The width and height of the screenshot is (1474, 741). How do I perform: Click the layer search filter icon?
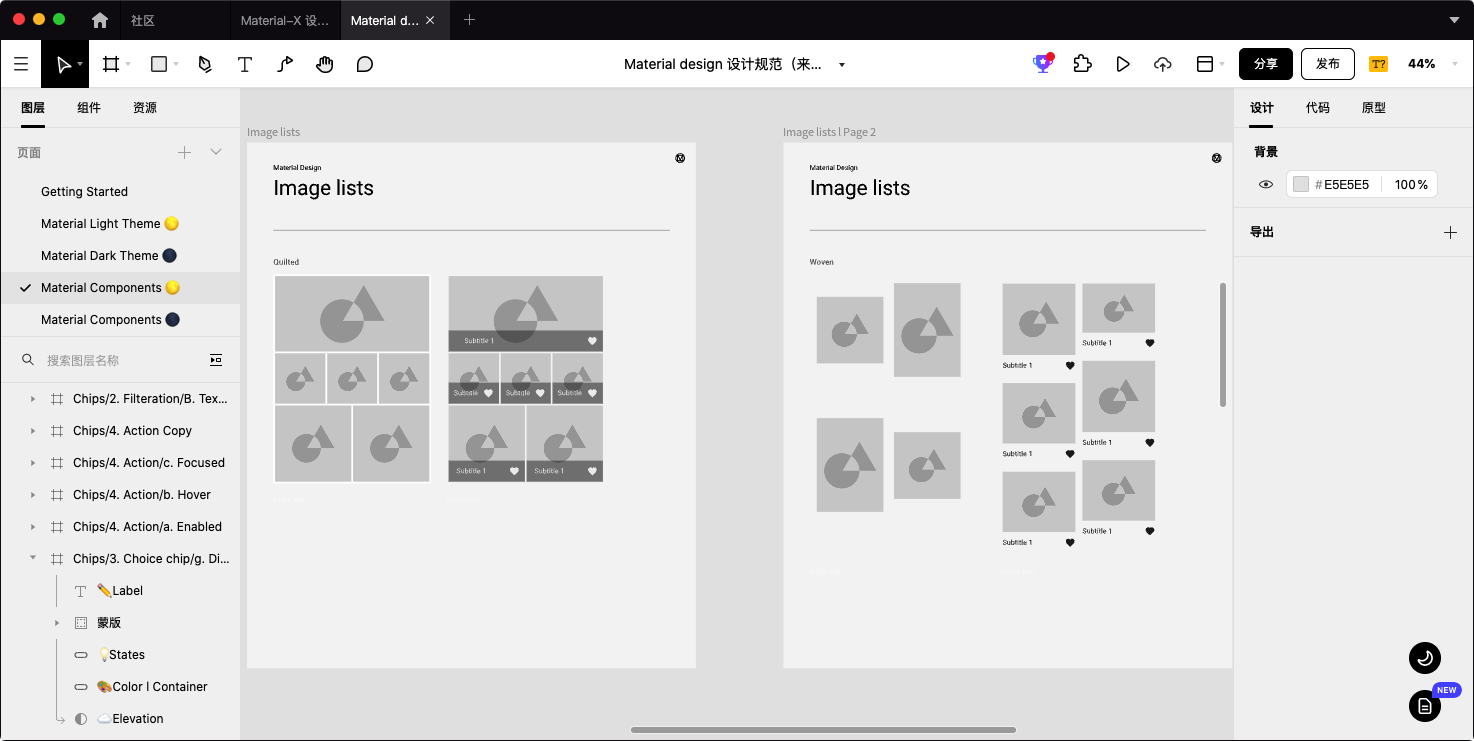216,360
